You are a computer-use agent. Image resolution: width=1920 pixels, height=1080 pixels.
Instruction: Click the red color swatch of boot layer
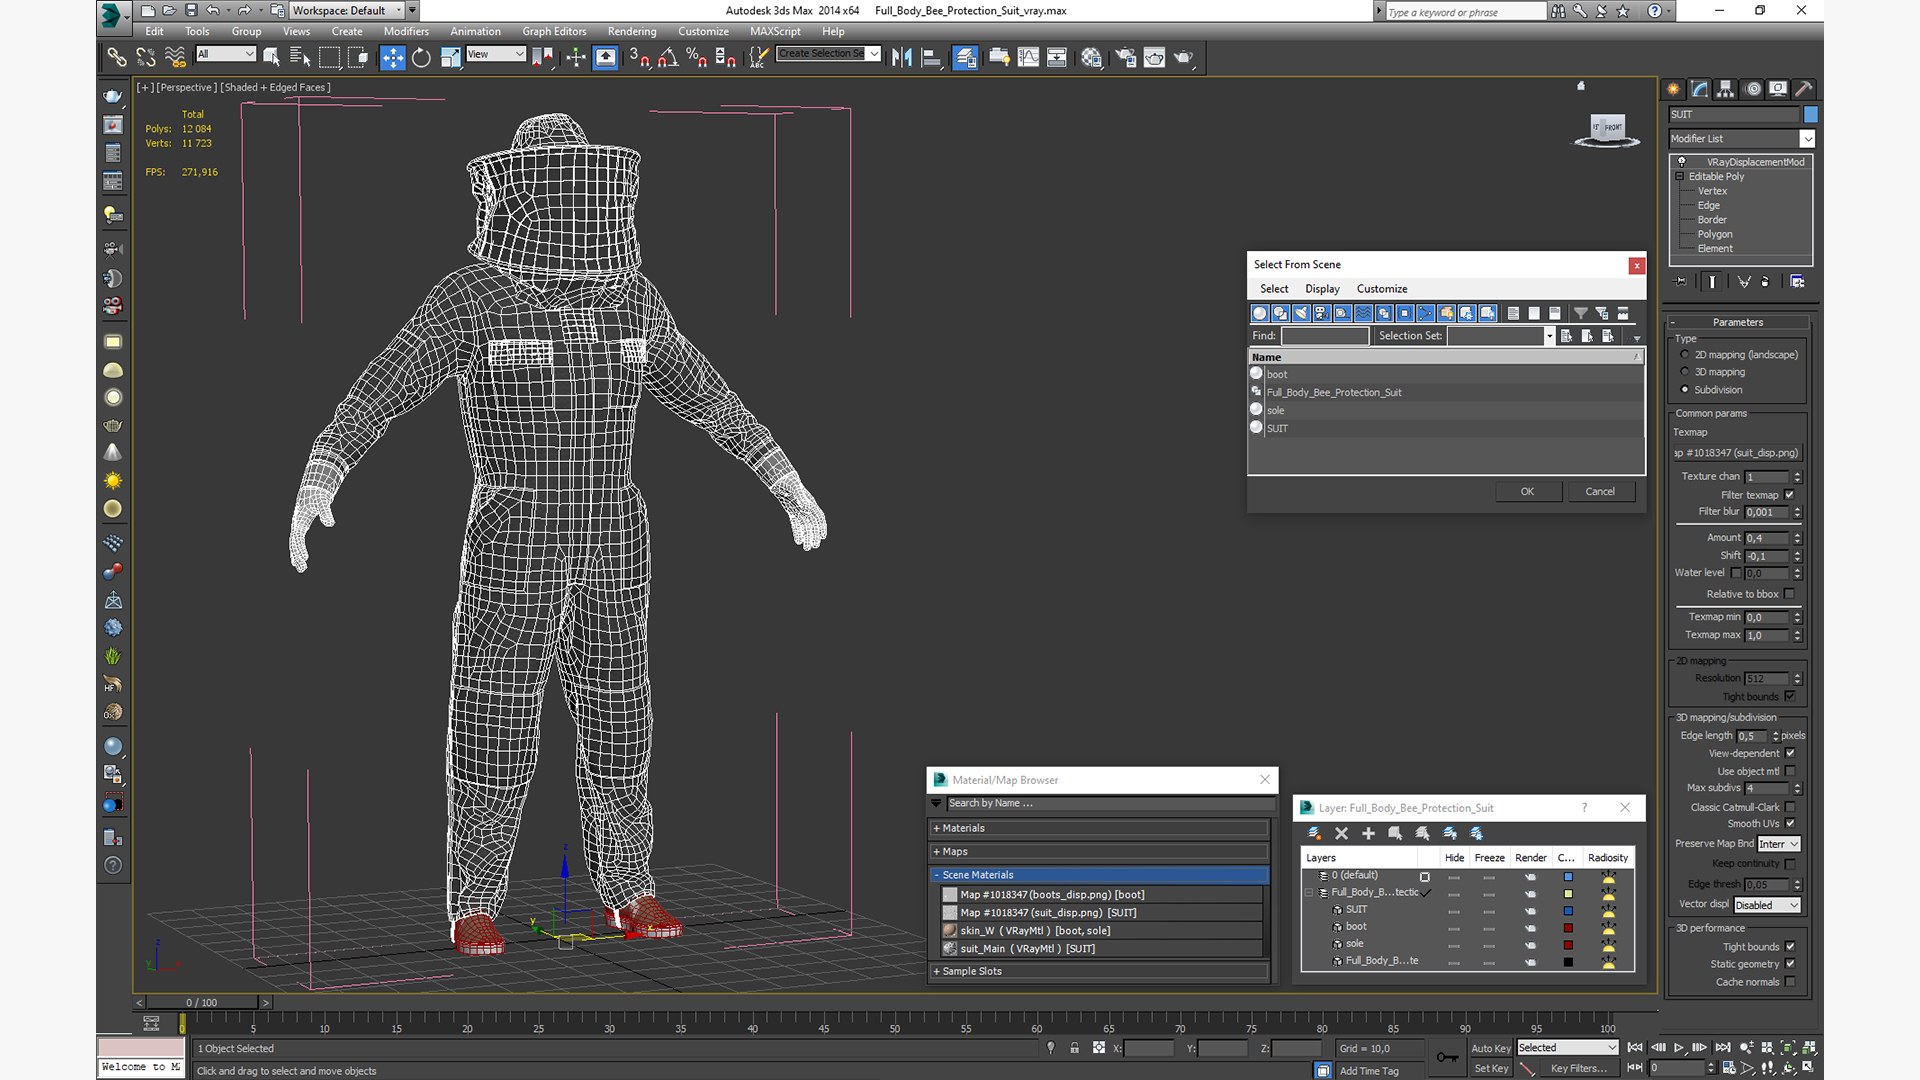click(x=1568, y=928)
